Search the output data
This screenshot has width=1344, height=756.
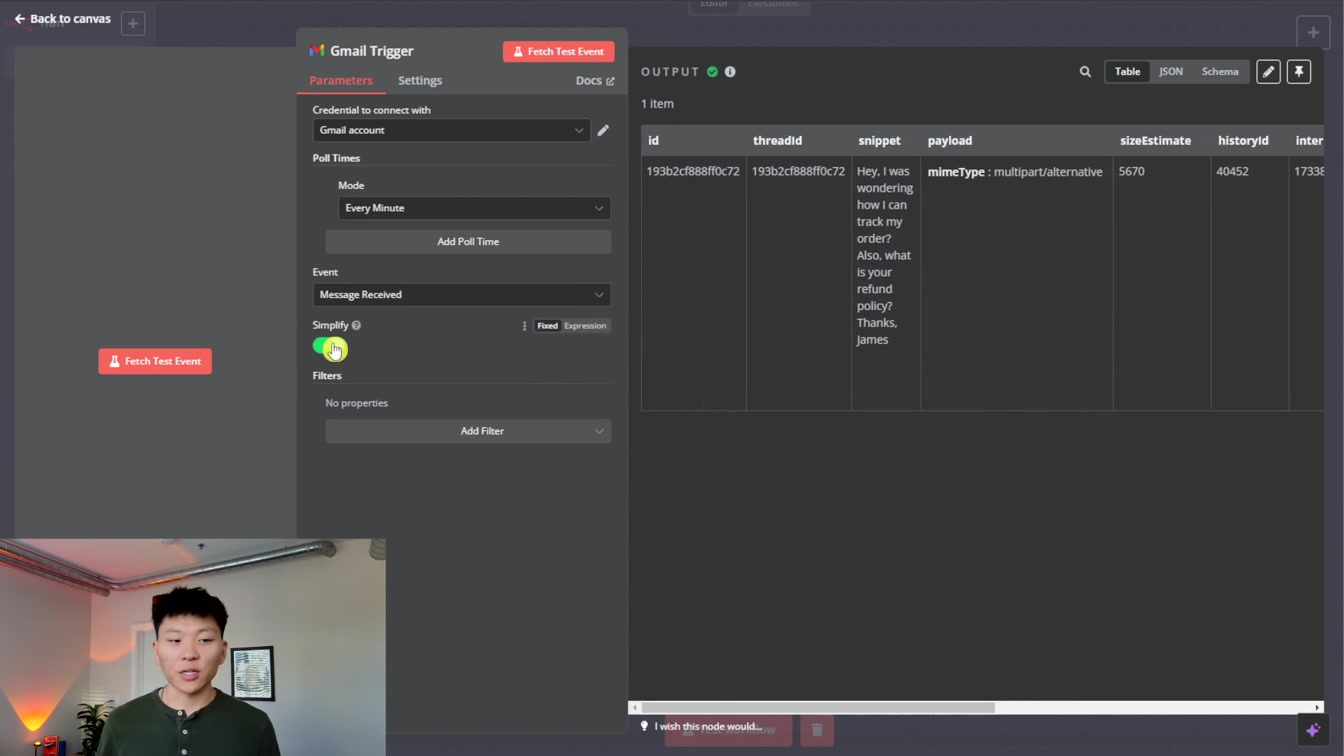(x=1085, y=72)
